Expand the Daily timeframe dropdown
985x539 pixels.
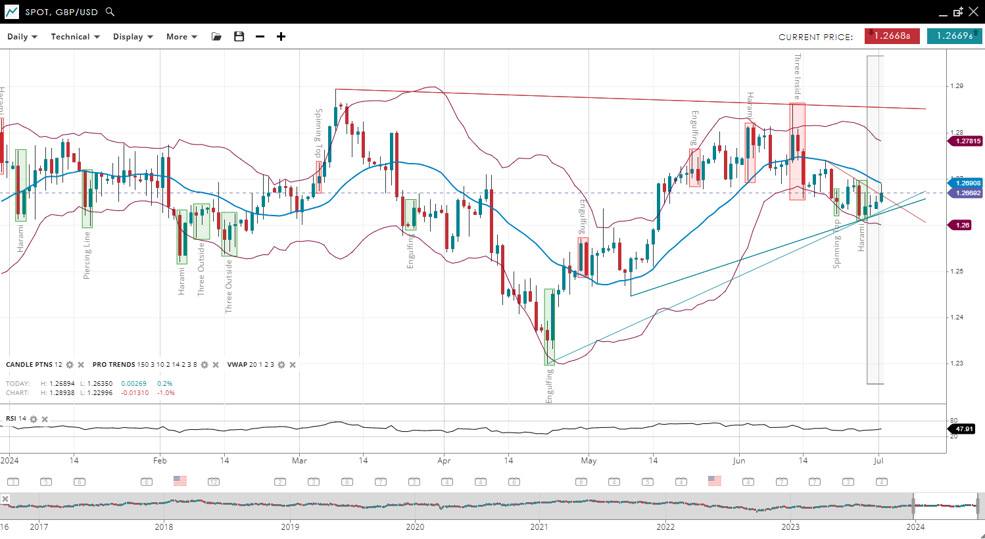22,37
